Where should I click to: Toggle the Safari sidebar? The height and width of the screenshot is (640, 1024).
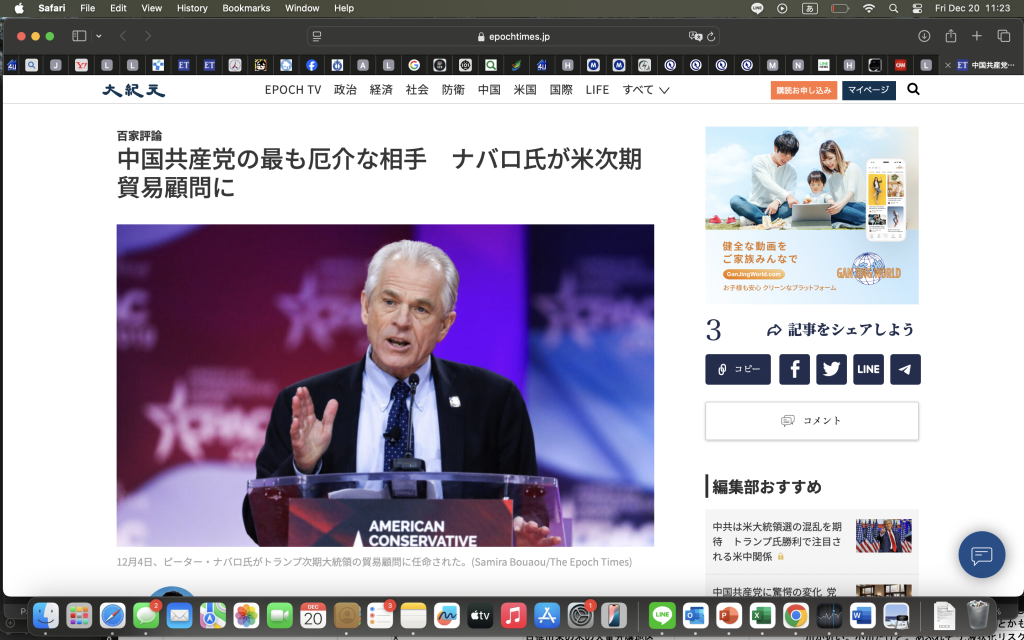coord(79,36)
